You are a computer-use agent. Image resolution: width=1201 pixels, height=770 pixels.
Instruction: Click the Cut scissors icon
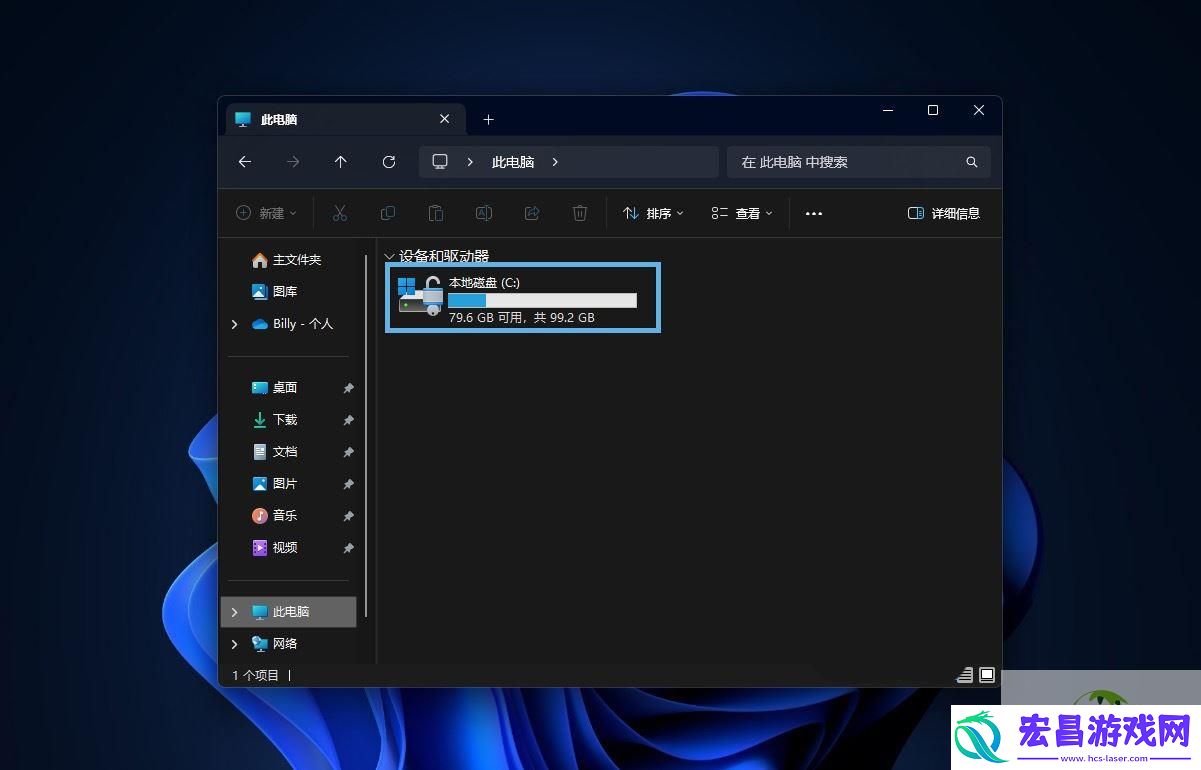tap(340, 213)
